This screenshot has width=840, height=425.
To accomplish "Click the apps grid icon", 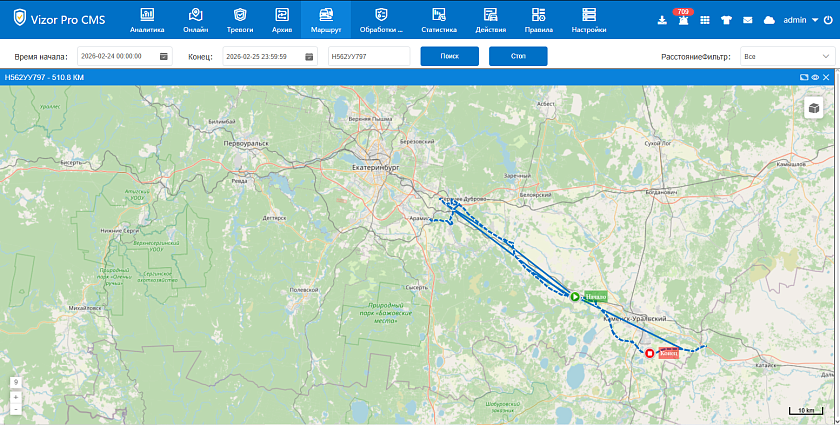I will pos(705,20).
